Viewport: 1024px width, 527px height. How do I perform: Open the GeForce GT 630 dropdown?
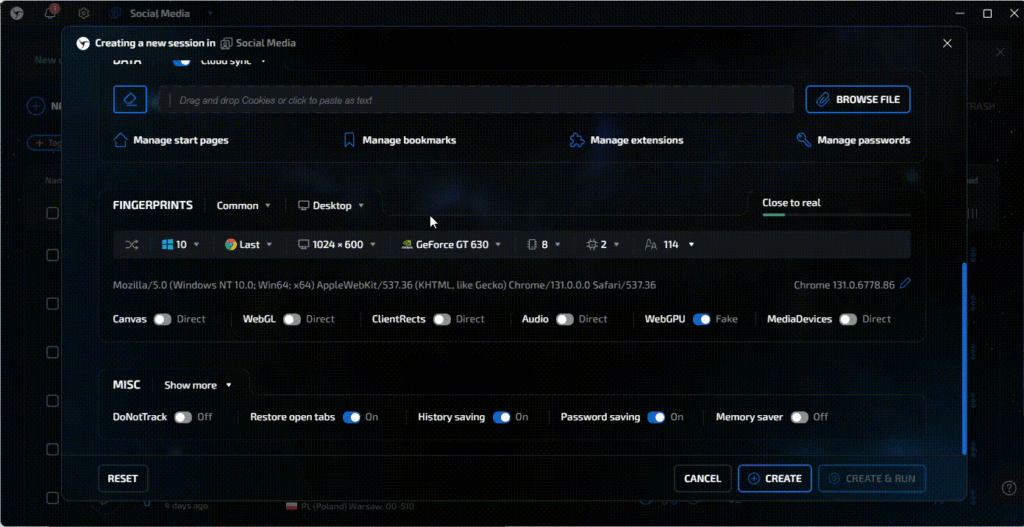coord(451,244)
